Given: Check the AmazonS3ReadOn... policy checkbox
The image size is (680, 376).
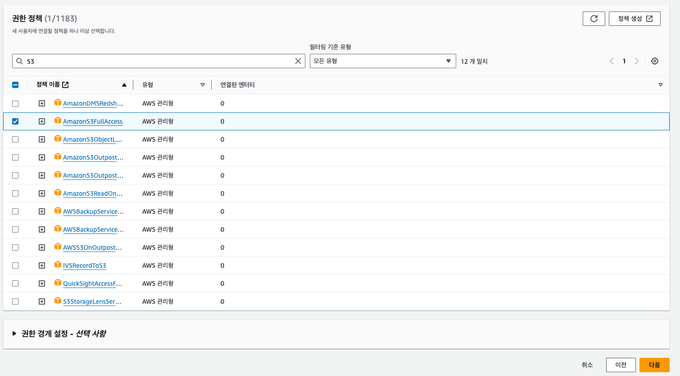Looking at the screenshot, I should (15, 193).
